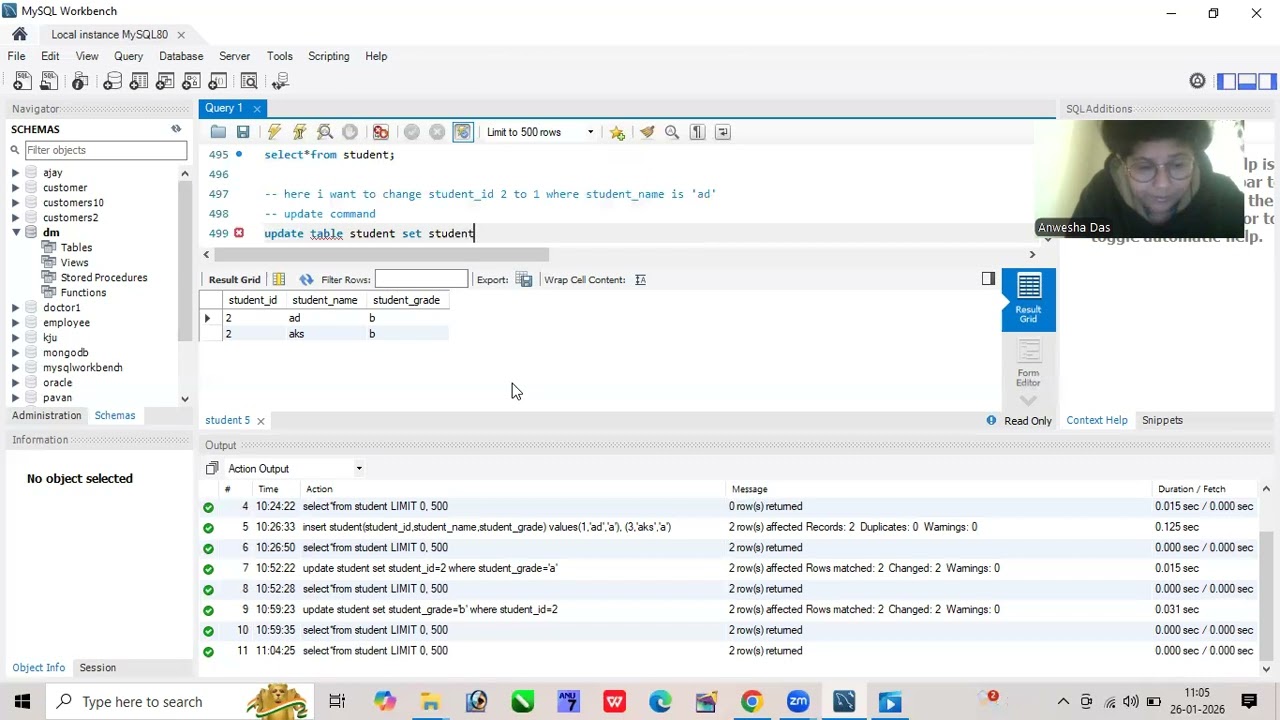Refresh the result grid data
The image size is (1280, 720).
pos(306,280)
